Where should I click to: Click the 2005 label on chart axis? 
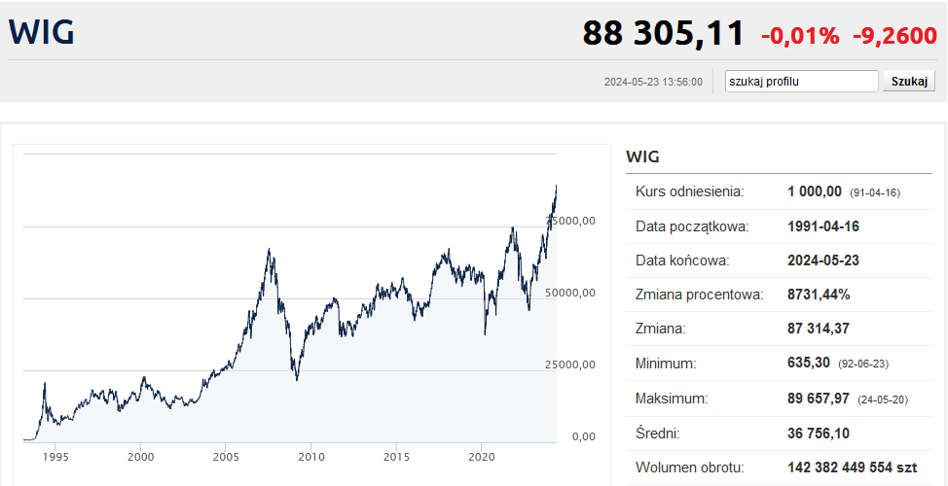point(225,455)
